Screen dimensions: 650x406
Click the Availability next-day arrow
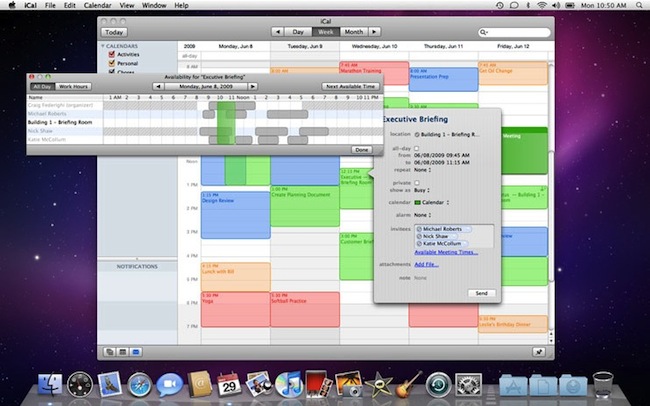tap(253, 87)
